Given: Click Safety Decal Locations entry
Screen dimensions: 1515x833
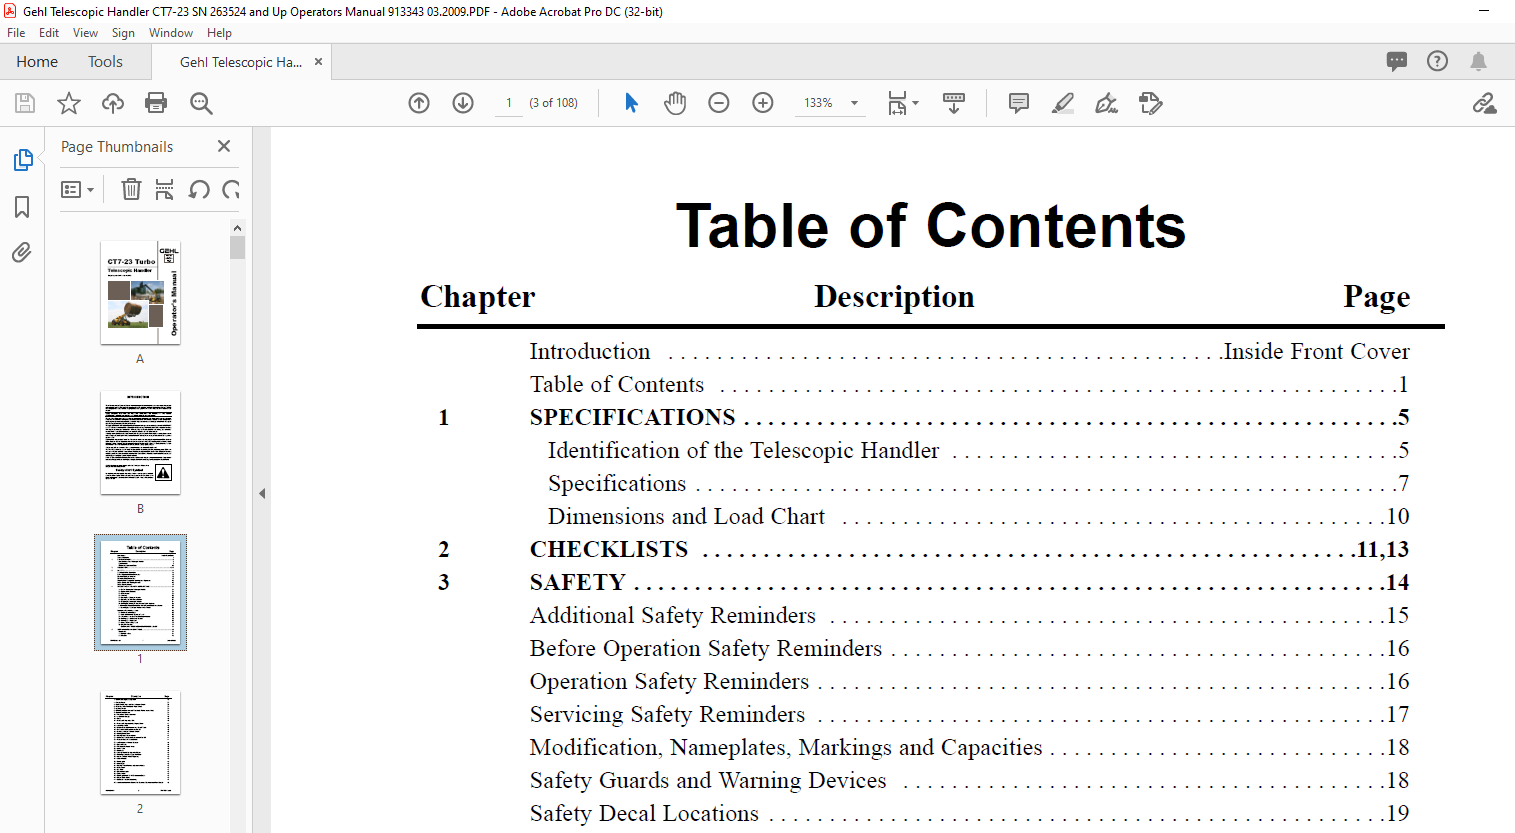Looking at the screenshot, I should click(644, 813).
